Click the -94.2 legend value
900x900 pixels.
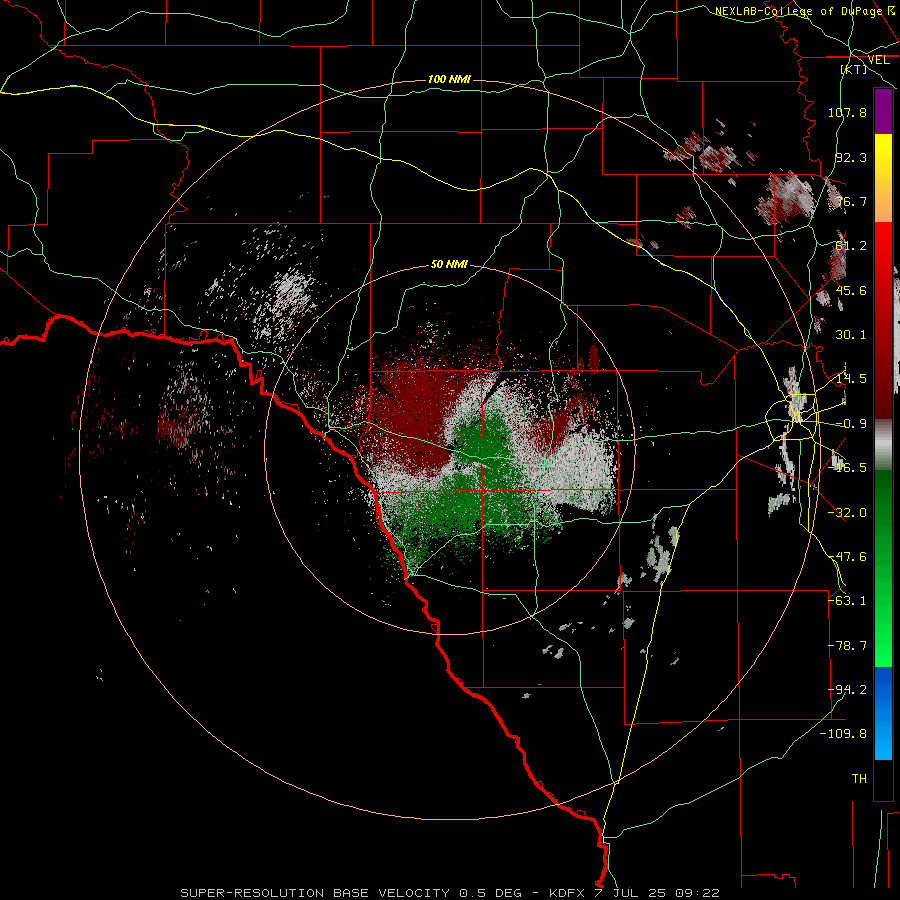847,690
